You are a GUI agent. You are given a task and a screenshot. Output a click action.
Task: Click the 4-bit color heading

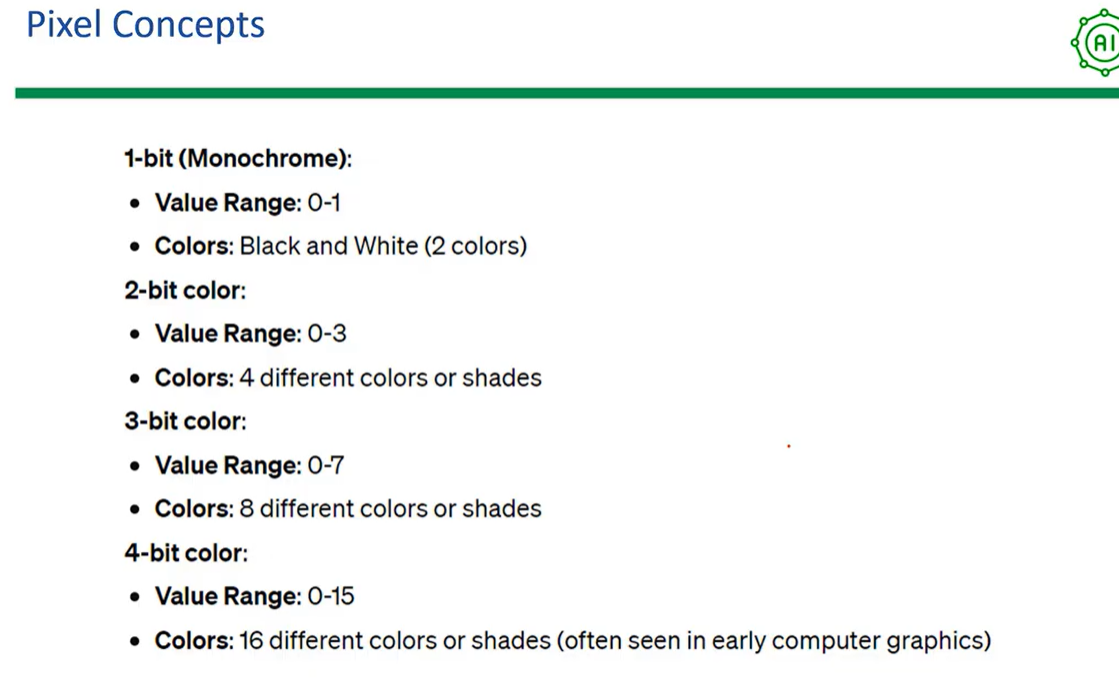[x=186, y=553]
